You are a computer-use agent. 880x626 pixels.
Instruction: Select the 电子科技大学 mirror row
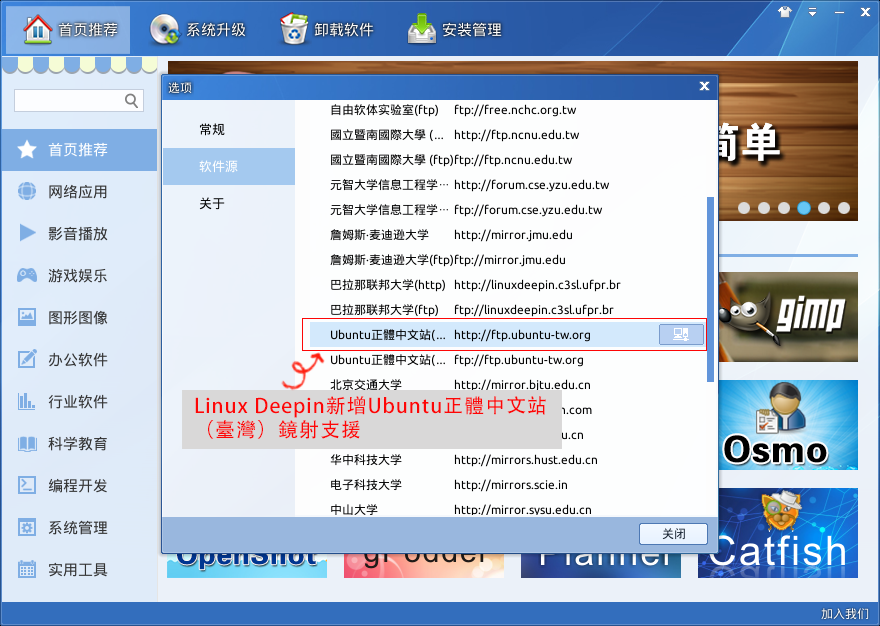coord(508,485)
